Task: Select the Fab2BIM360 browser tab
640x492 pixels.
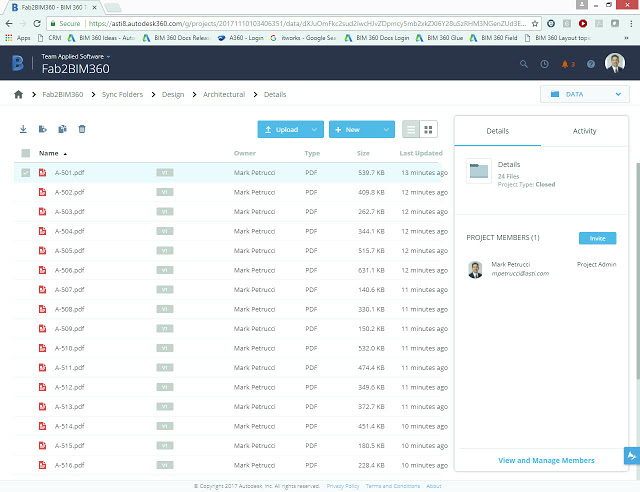Action: (x=54, y=7)
